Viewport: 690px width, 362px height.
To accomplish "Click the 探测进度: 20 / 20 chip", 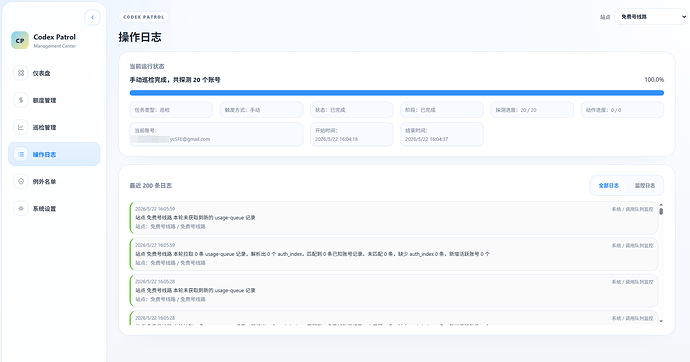I will point(532,110).
